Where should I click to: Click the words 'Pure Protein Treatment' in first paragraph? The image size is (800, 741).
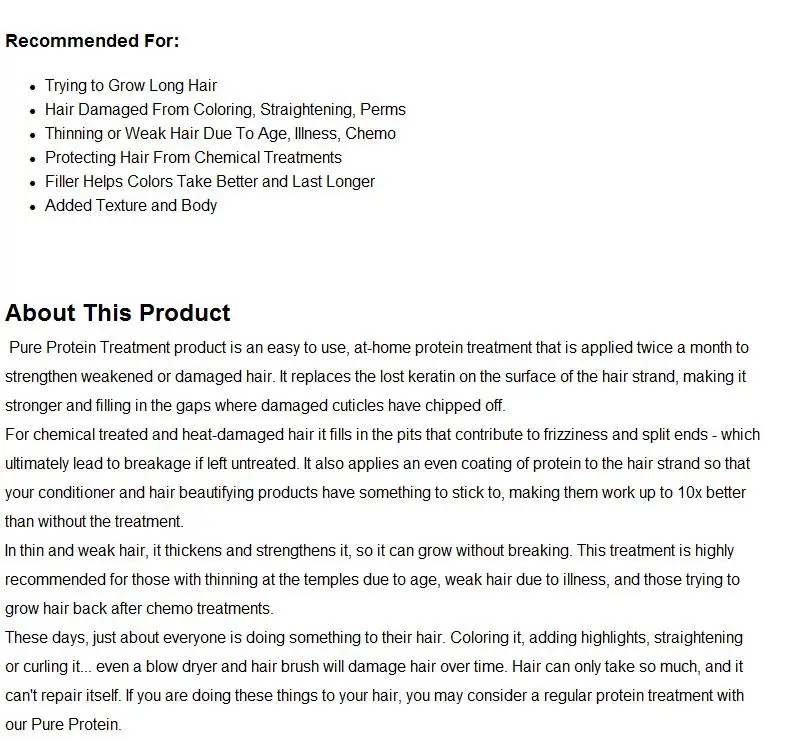tap(89, 348)
